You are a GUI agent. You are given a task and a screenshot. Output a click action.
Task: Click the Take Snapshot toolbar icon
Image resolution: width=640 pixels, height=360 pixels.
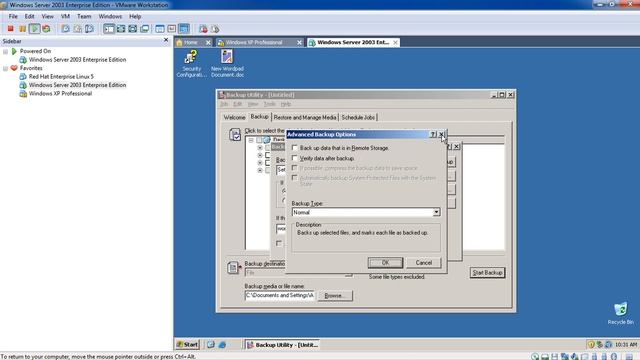coord(65,29)
